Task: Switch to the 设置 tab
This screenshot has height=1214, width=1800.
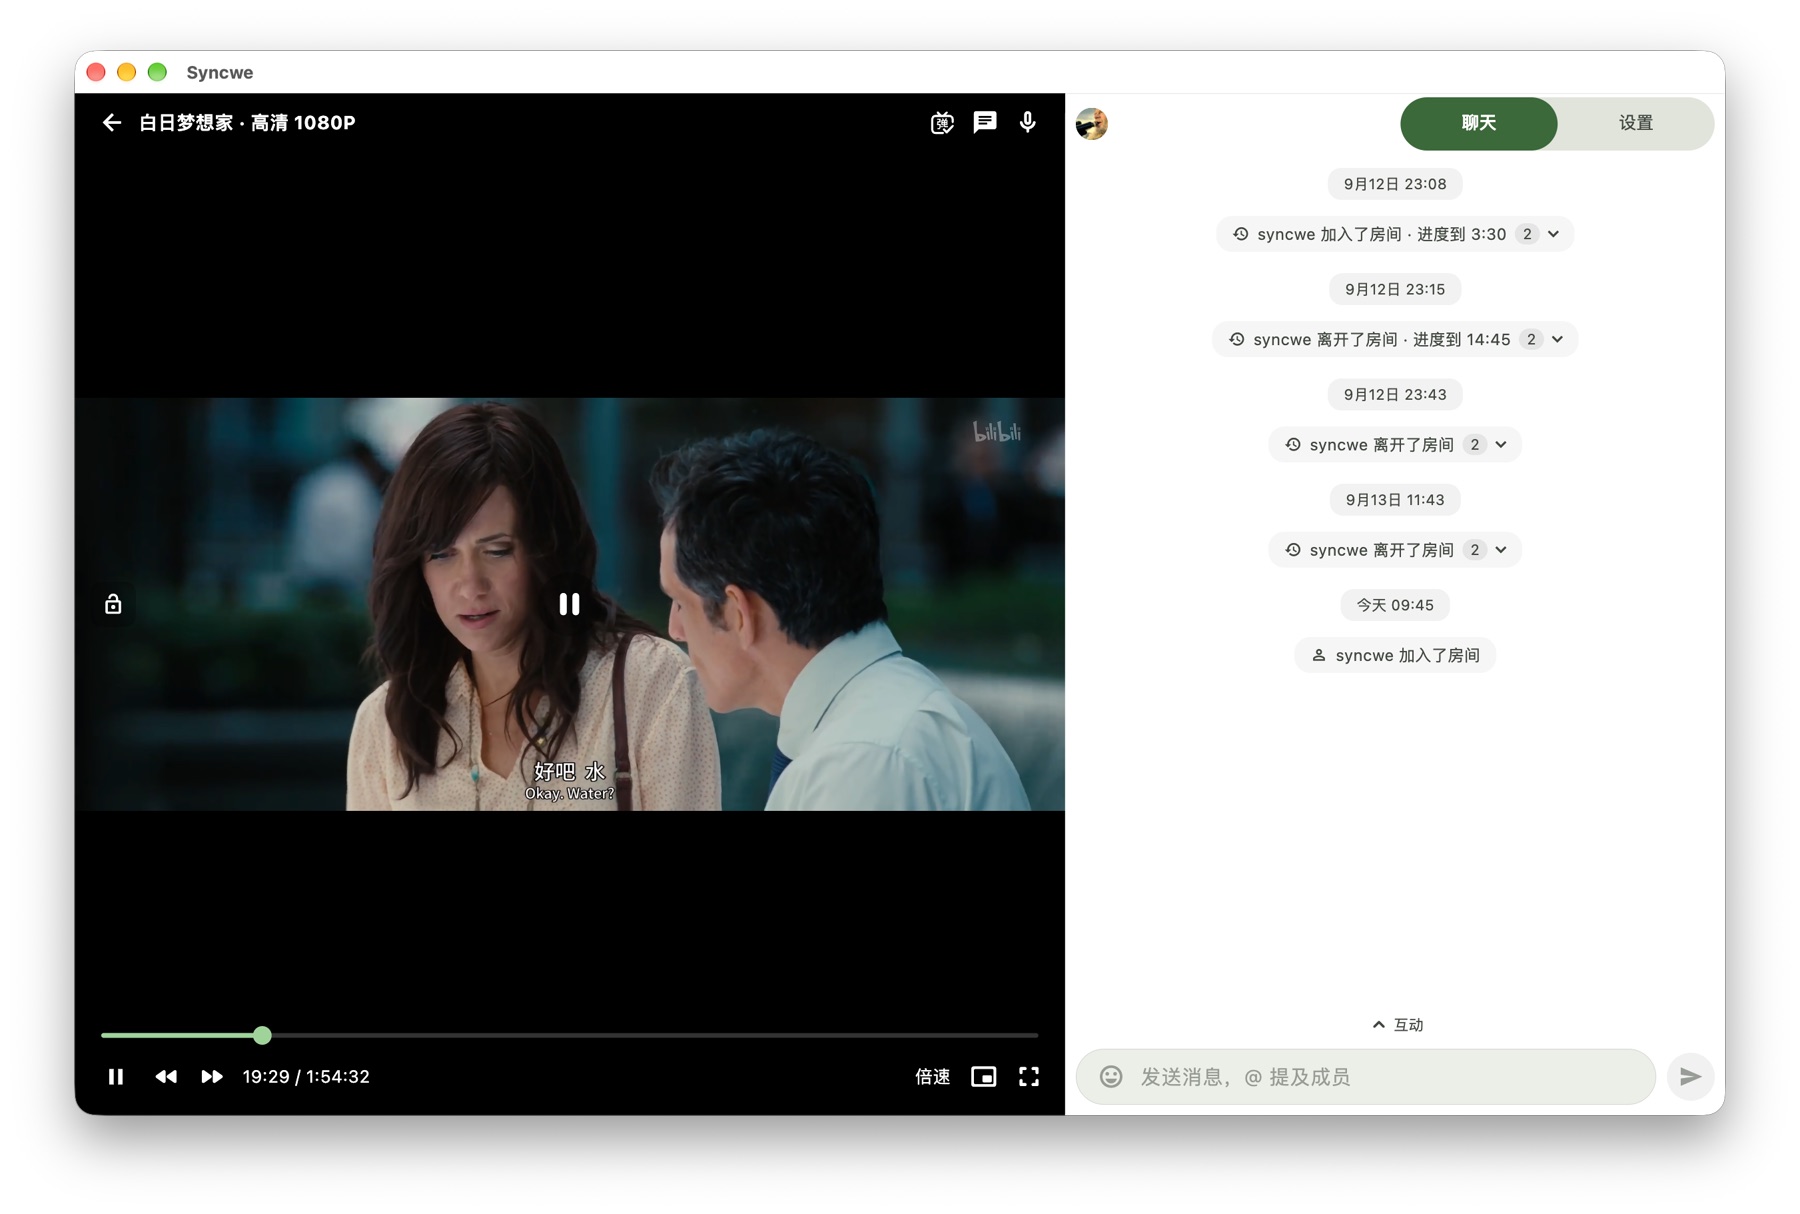Action: tap(1635, 123)
